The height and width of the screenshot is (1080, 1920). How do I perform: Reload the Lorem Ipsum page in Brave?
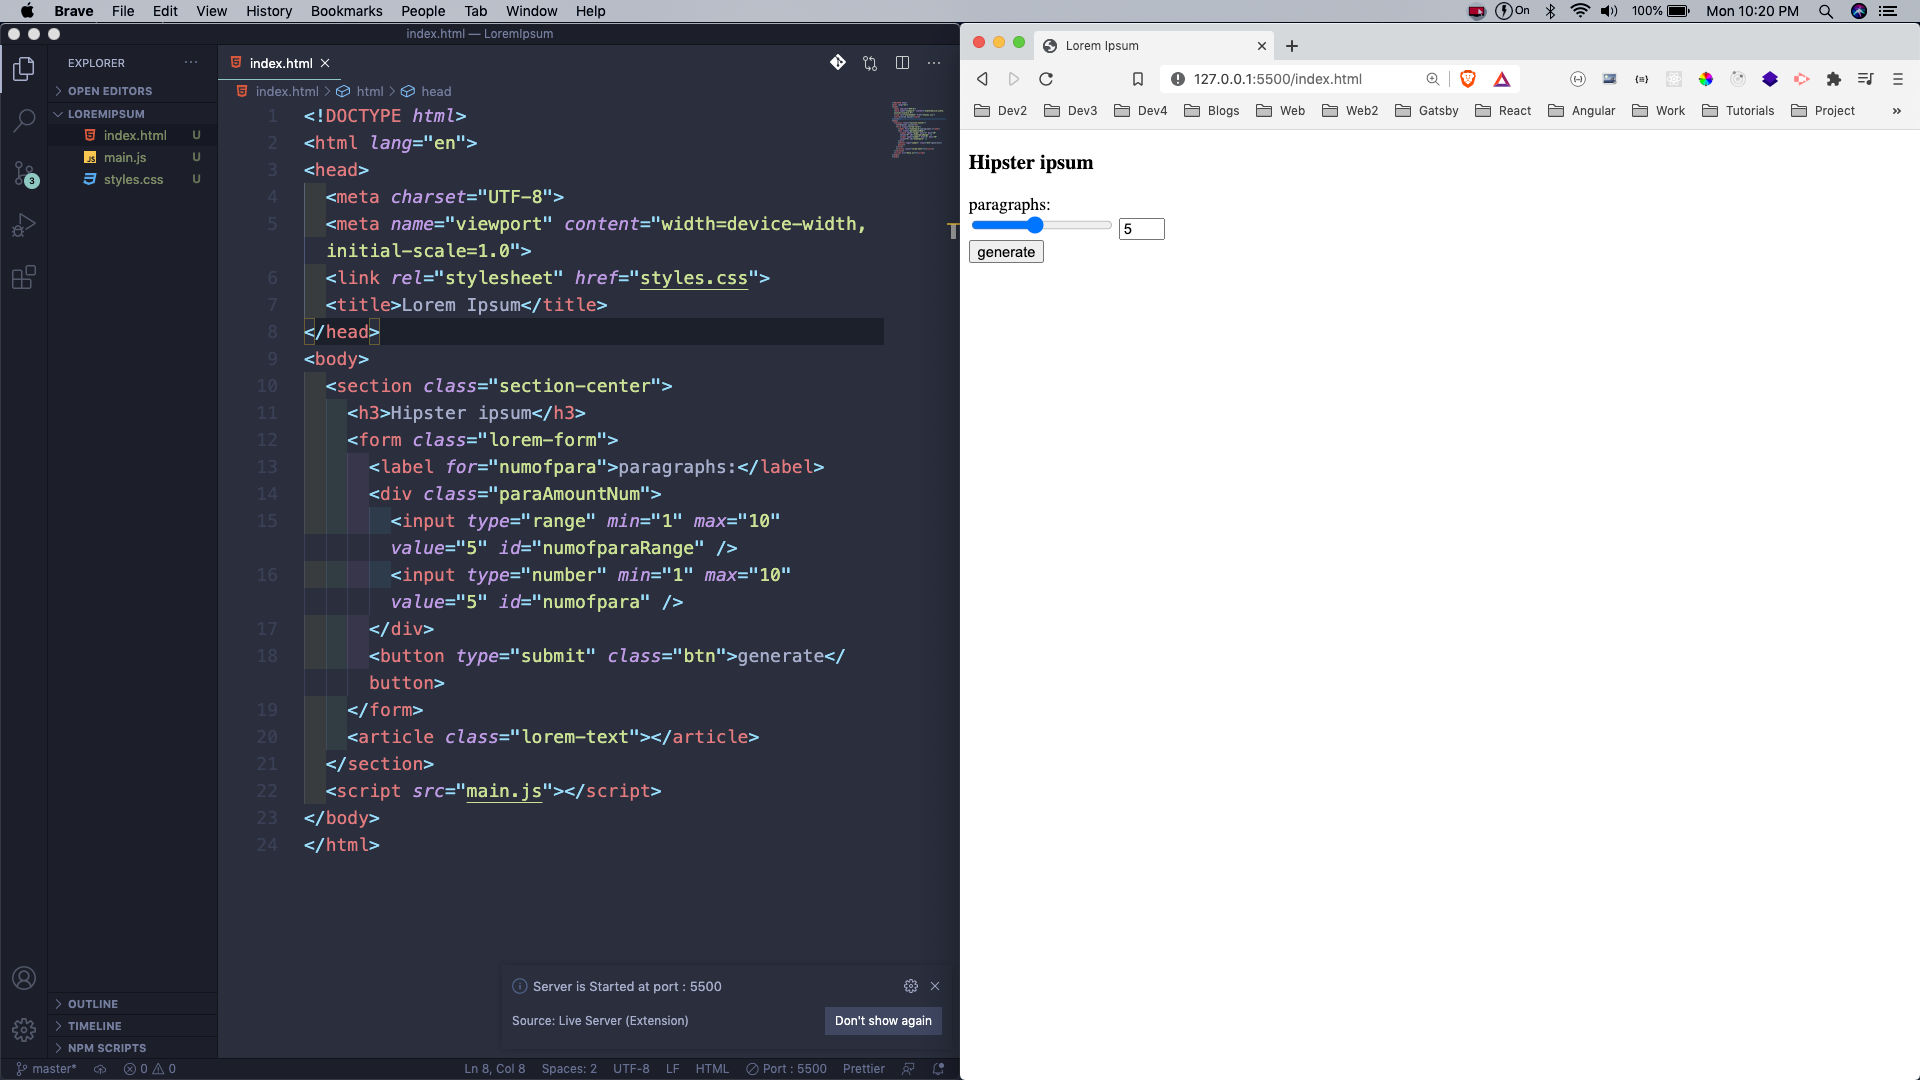point(1046,79)
